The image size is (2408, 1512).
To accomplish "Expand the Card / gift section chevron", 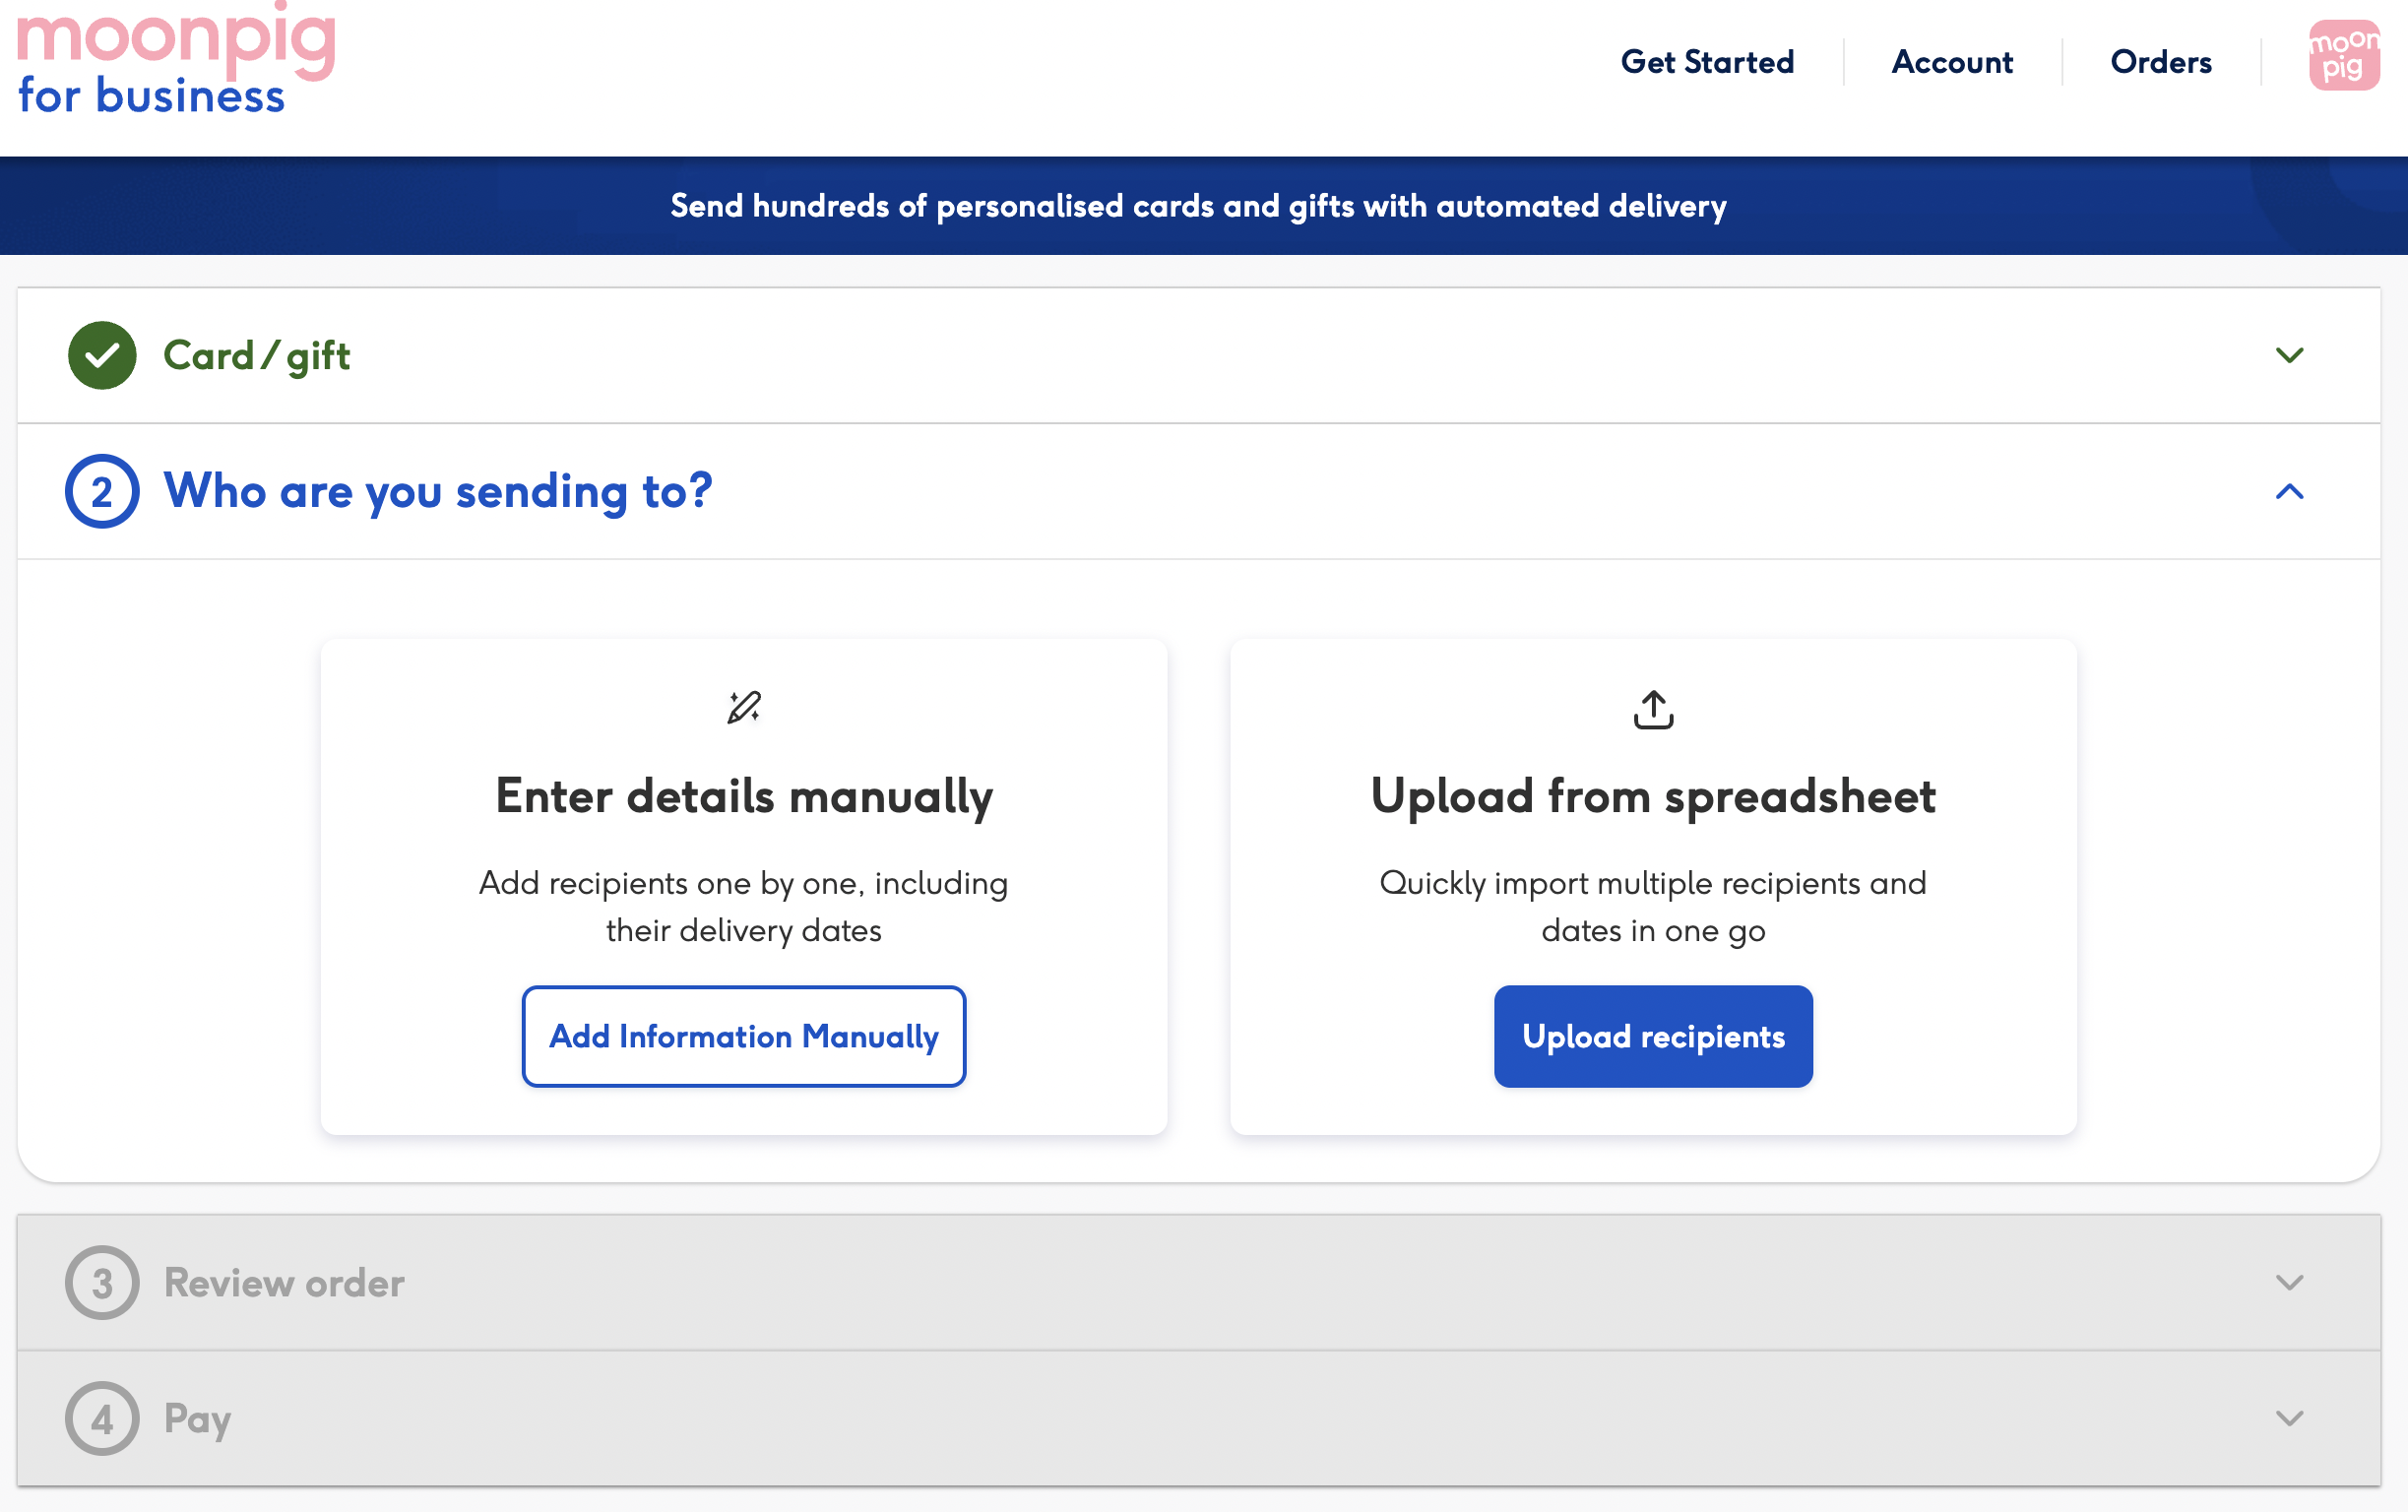I will 2289,355.
